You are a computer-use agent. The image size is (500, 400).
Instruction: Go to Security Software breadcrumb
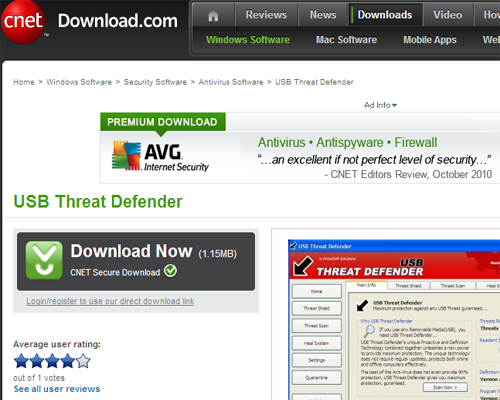coord(155,82)
